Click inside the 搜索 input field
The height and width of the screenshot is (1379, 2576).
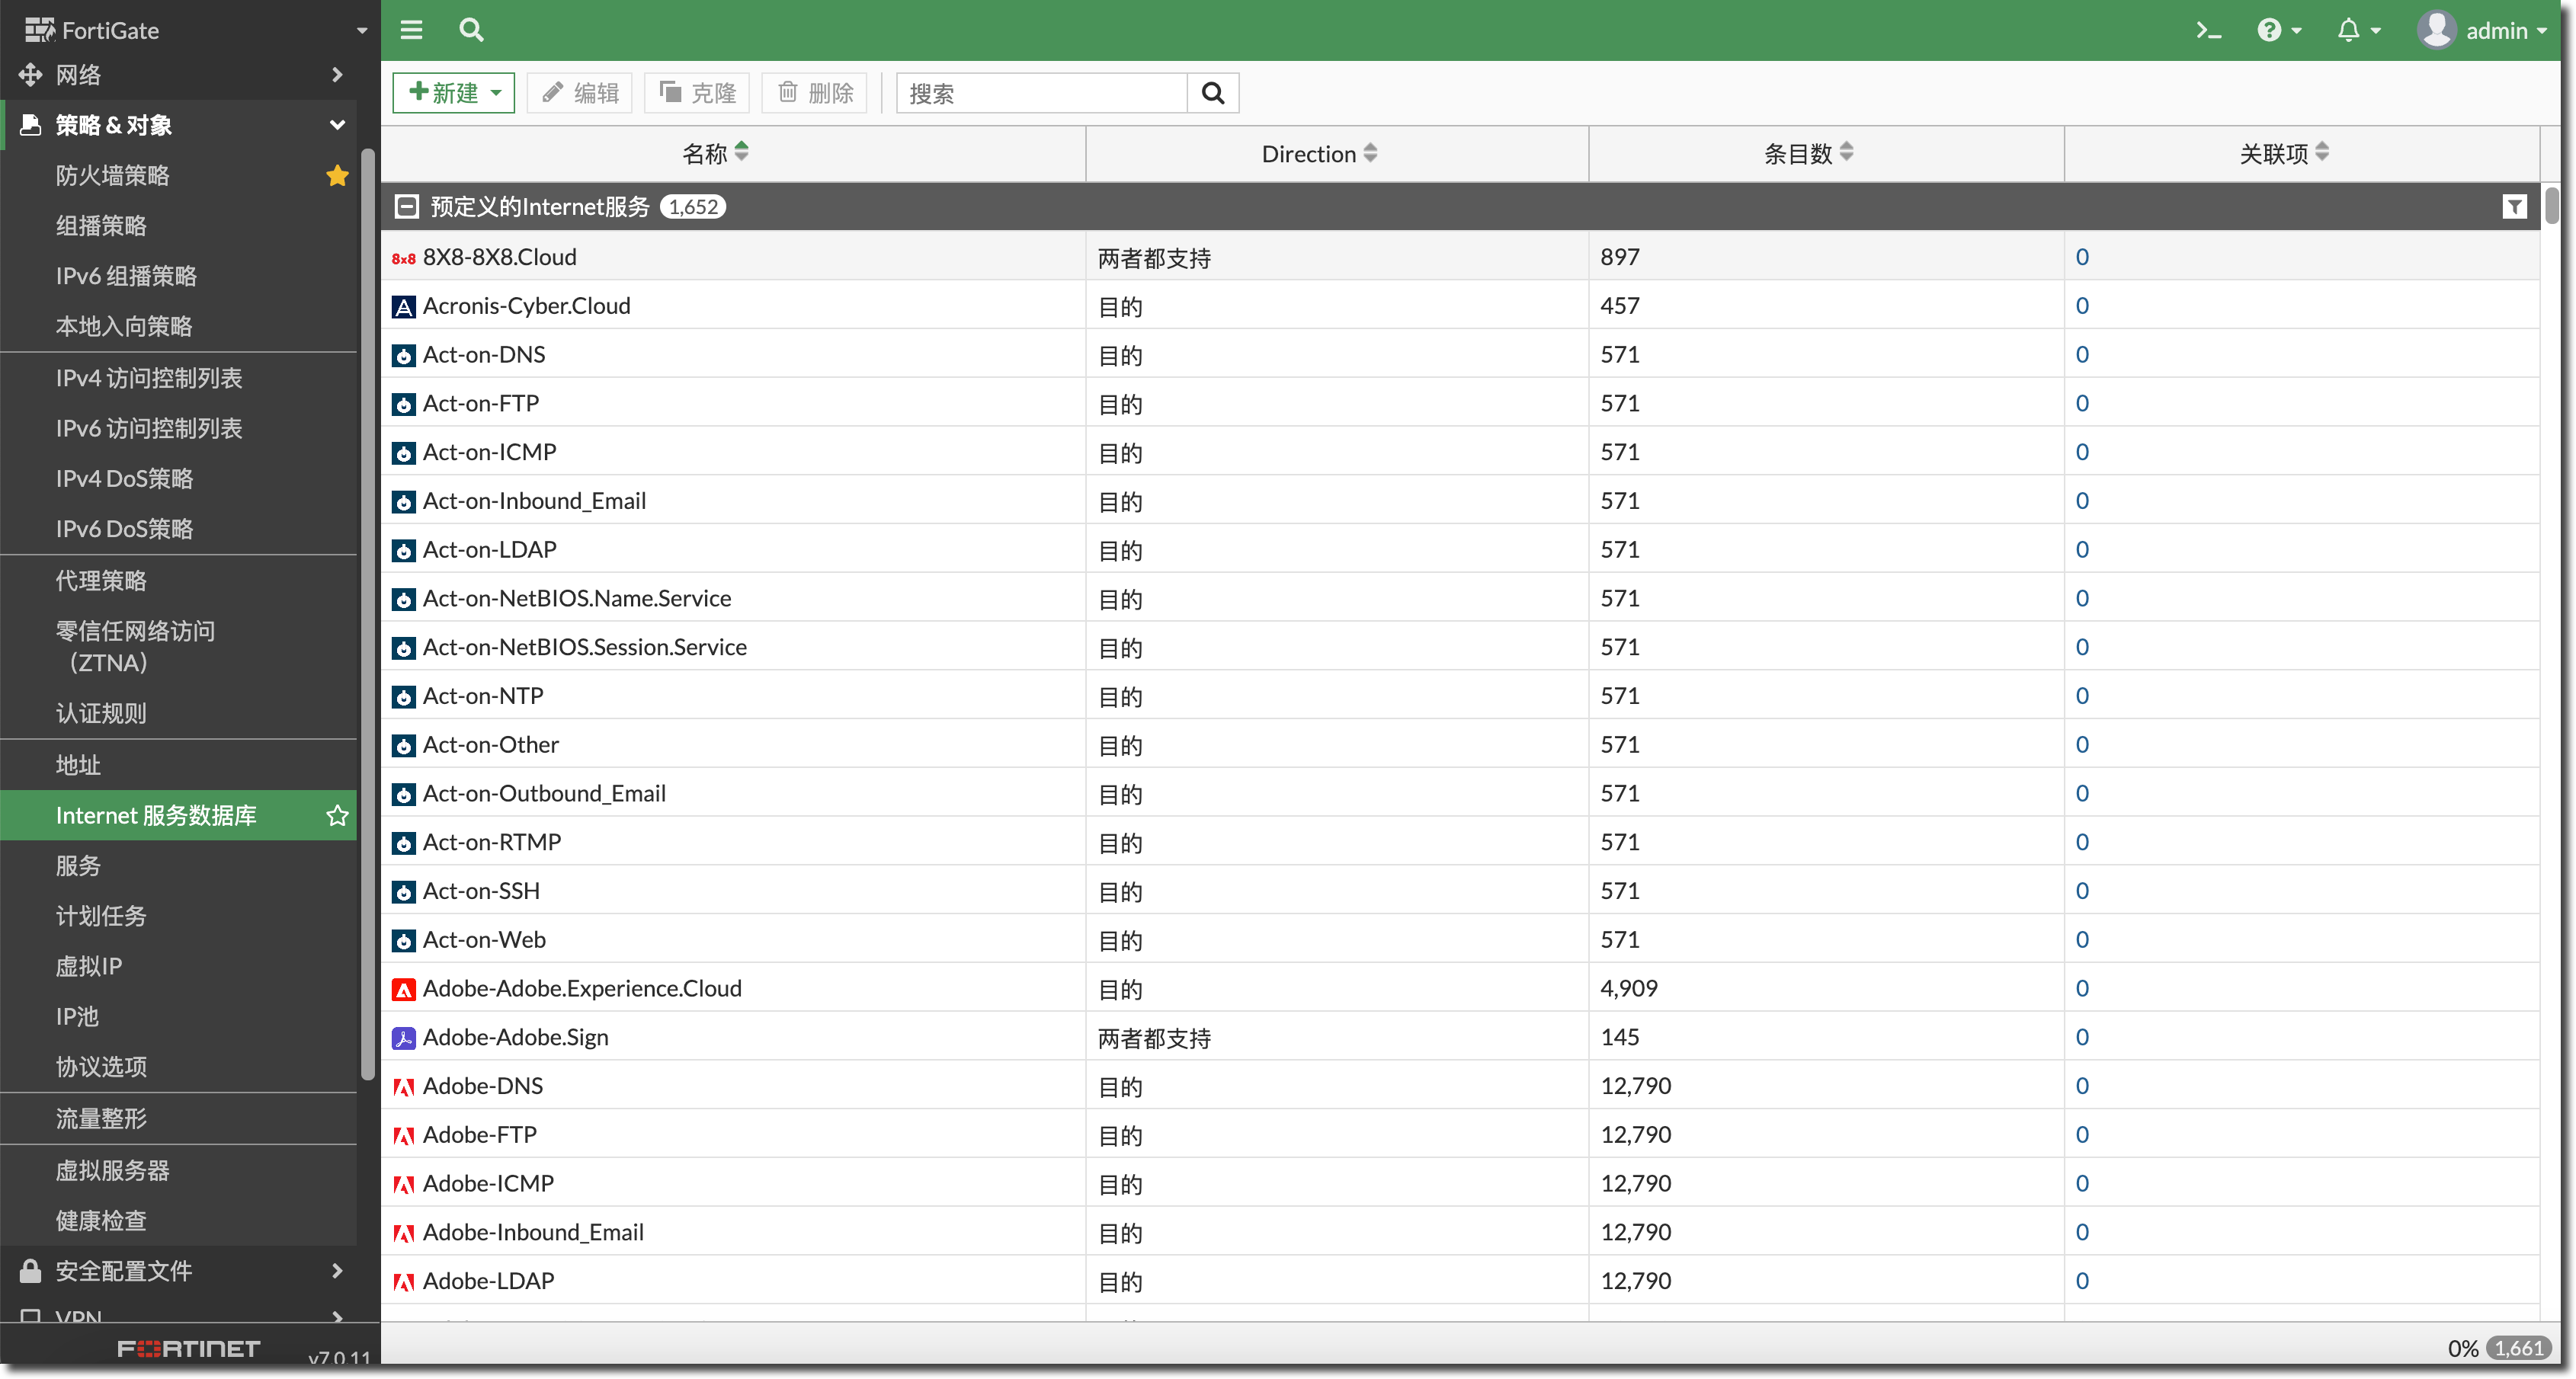[1040, 93]
